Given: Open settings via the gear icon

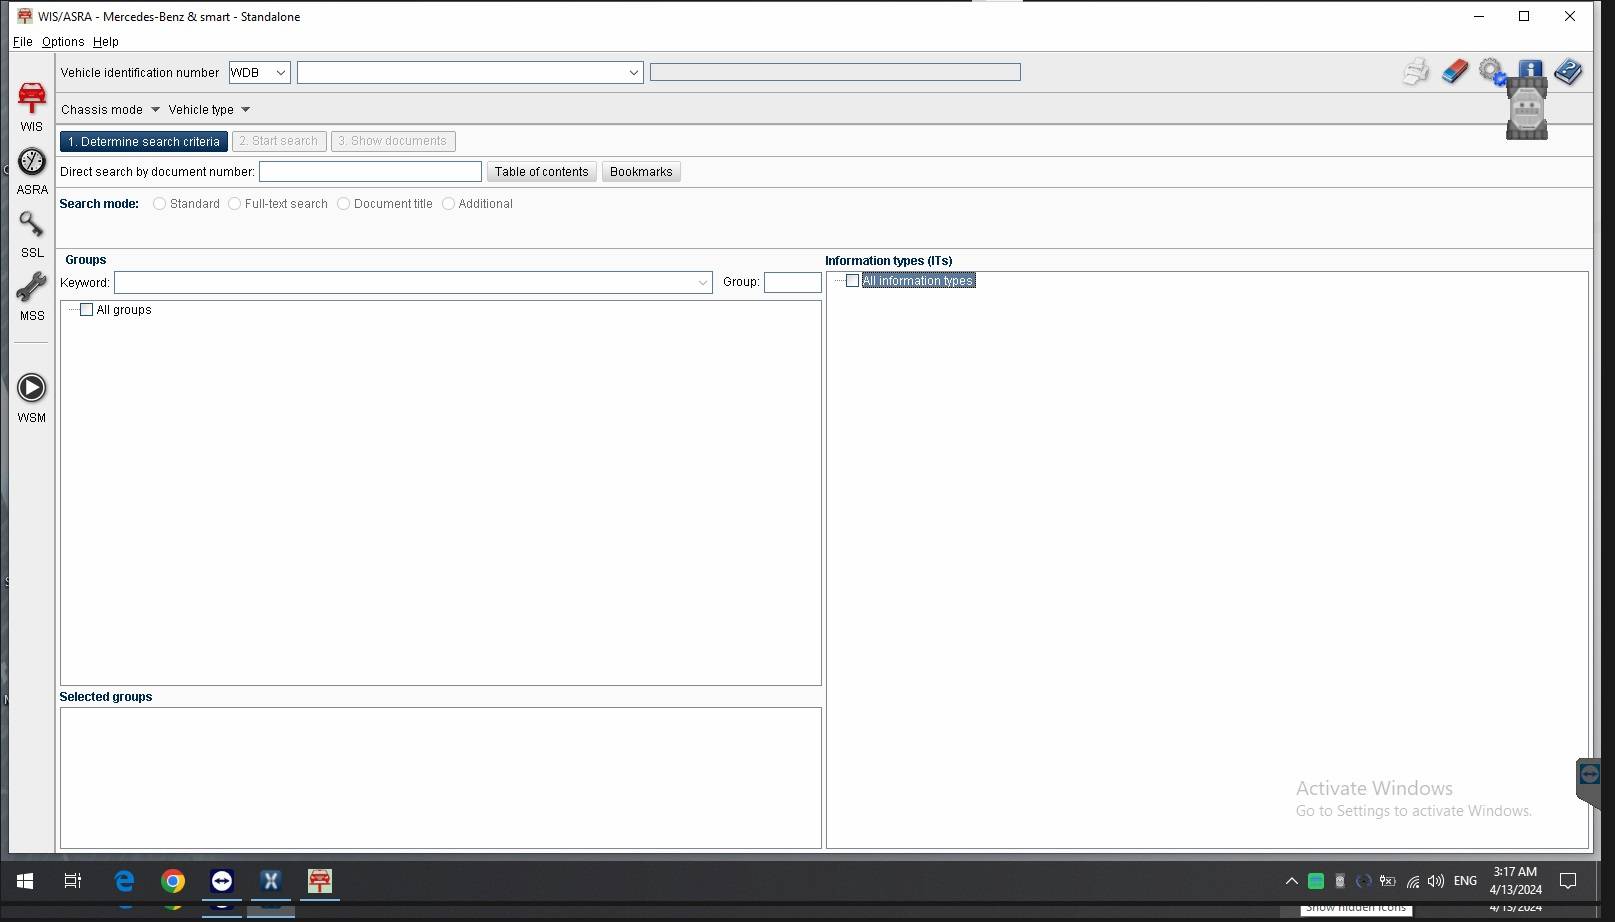Looking at the screenshot, I should [x=1492, y=71].
